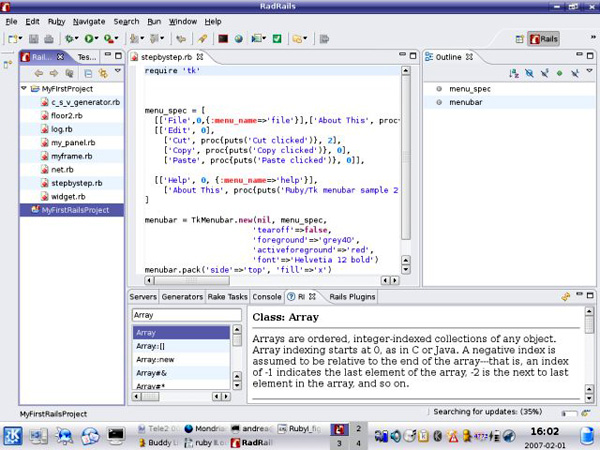Click the Sort alphabetically icon in Outline
The image size is (600, 450).
[514, 73]
